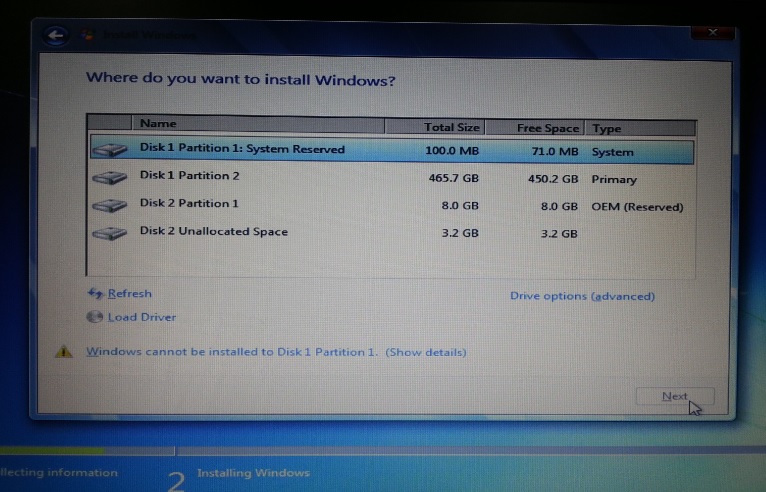Sort by the Free Space column header
This screenshot has height=492, width=766.
click(535, 128)
